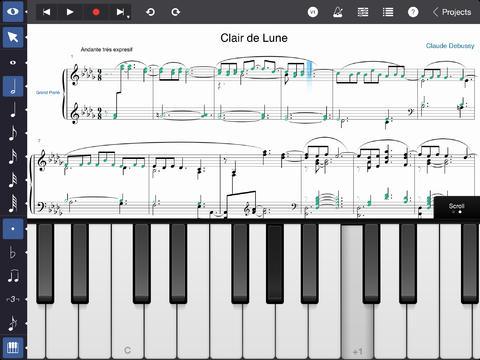Expand the skip-forward dropdown arrow

128,17
